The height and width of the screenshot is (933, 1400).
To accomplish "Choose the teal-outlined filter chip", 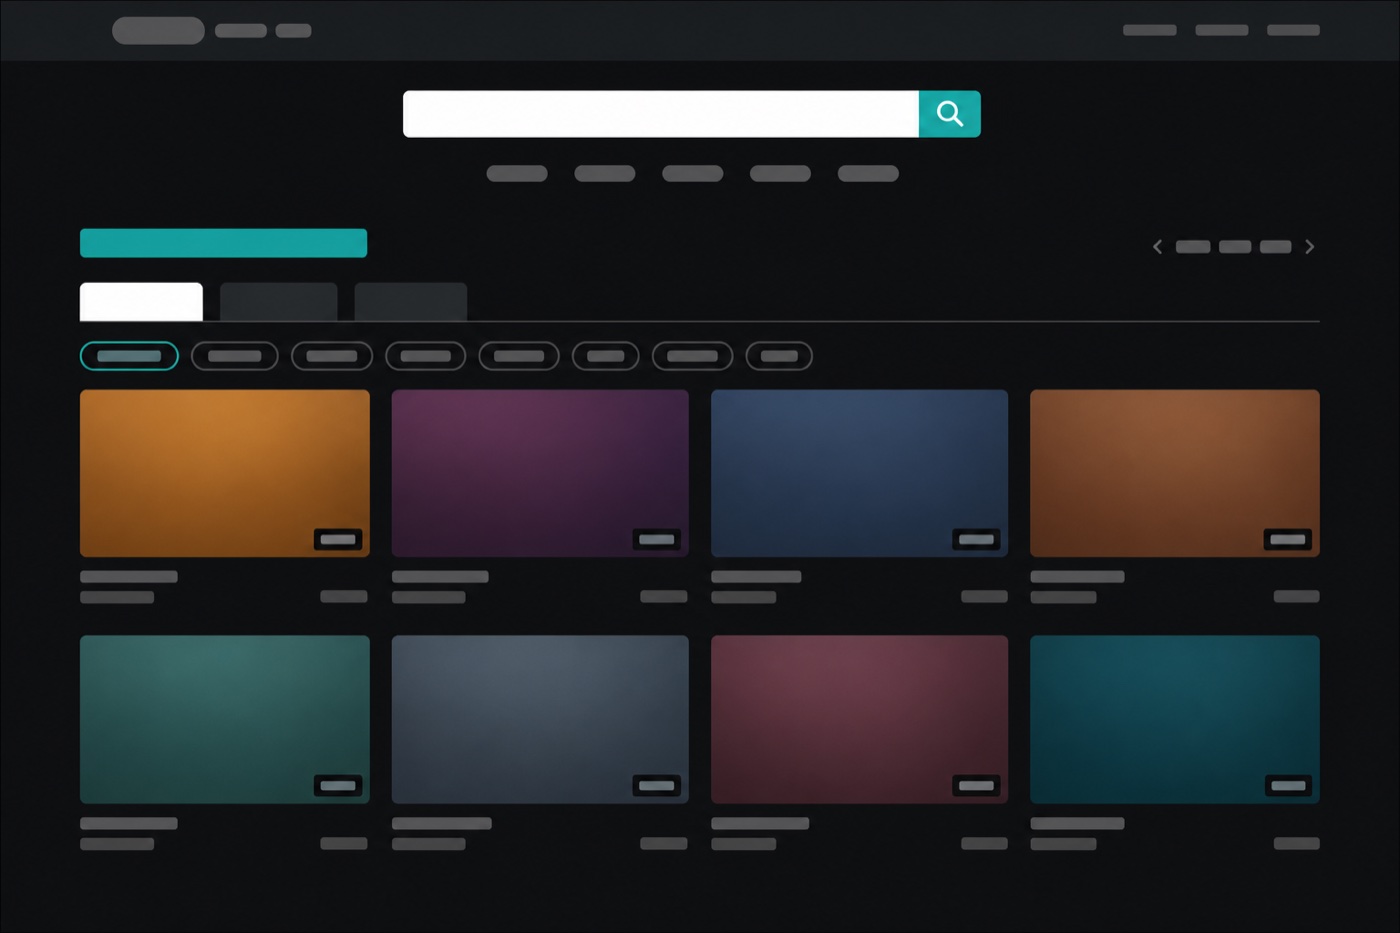I will point(129,356).
